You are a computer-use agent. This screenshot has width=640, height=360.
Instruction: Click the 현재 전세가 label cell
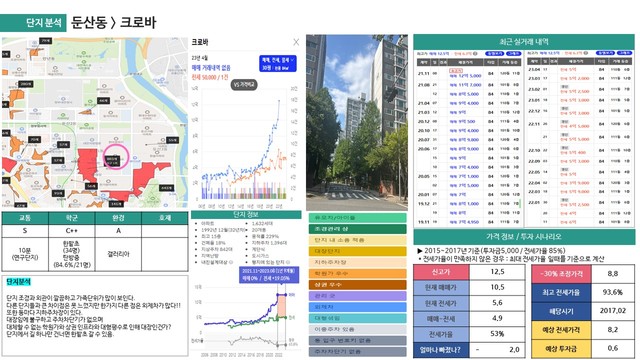click(x=441, y=303)
